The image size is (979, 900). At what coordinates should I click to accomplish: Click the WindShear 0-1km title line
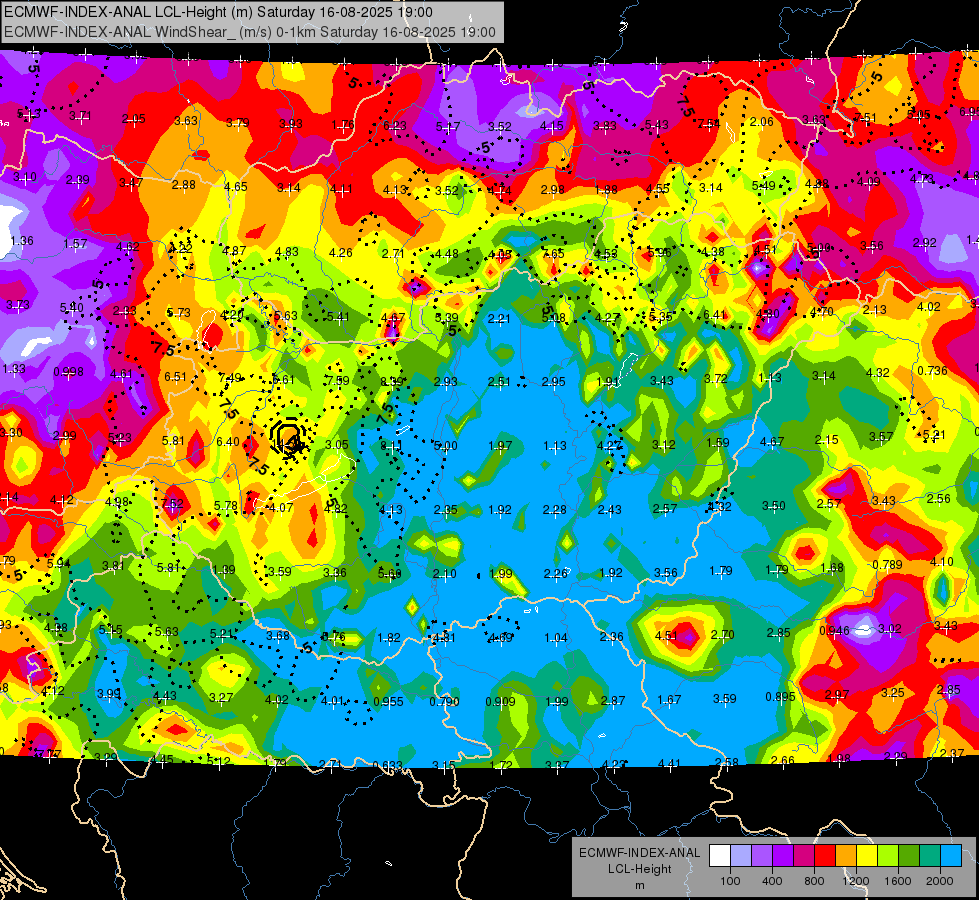point(250,32)
